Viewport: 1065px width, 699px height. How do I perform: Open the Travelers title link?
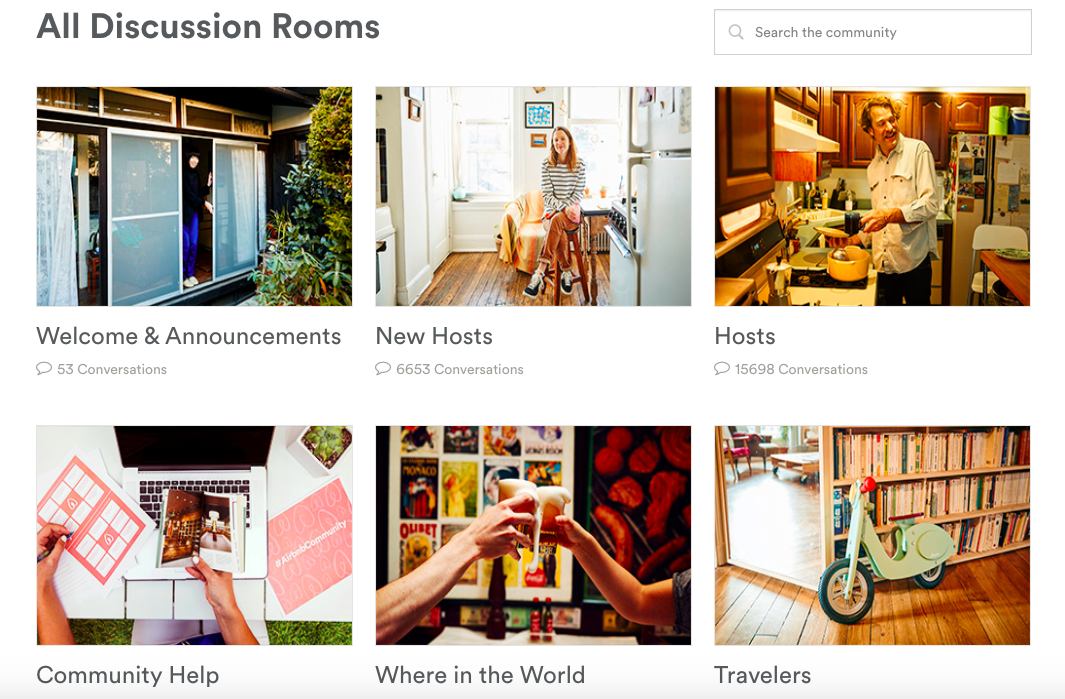763,675
